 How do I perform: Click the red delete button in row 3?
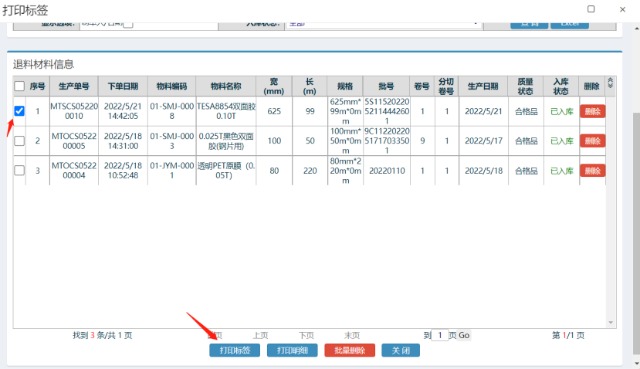pyautogui.click(x=592, y=171)
